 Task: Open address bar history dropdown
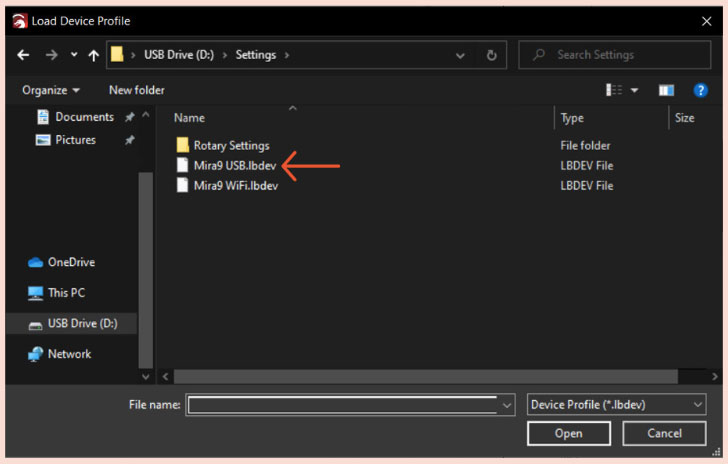tap(460, 56)
